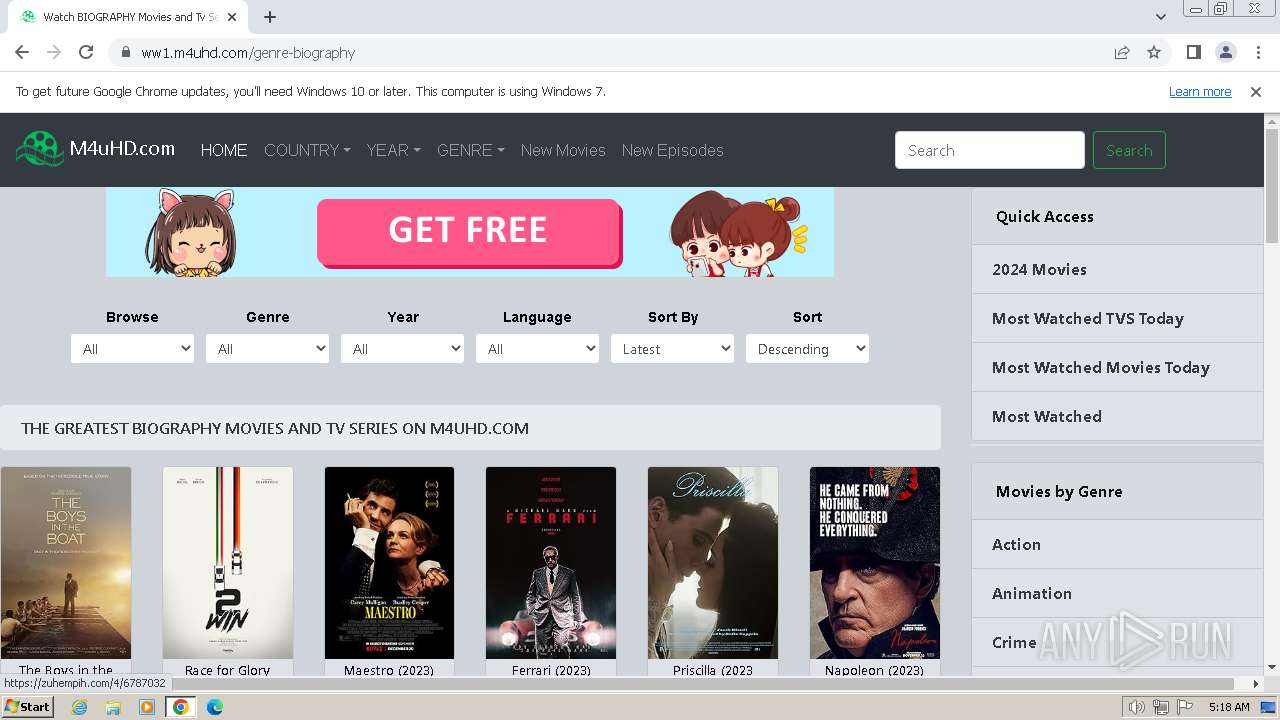Screen dimensions: 1280x720
Task: Open the Sort By dropdown showing Latest
Action: tap(672, 349)
